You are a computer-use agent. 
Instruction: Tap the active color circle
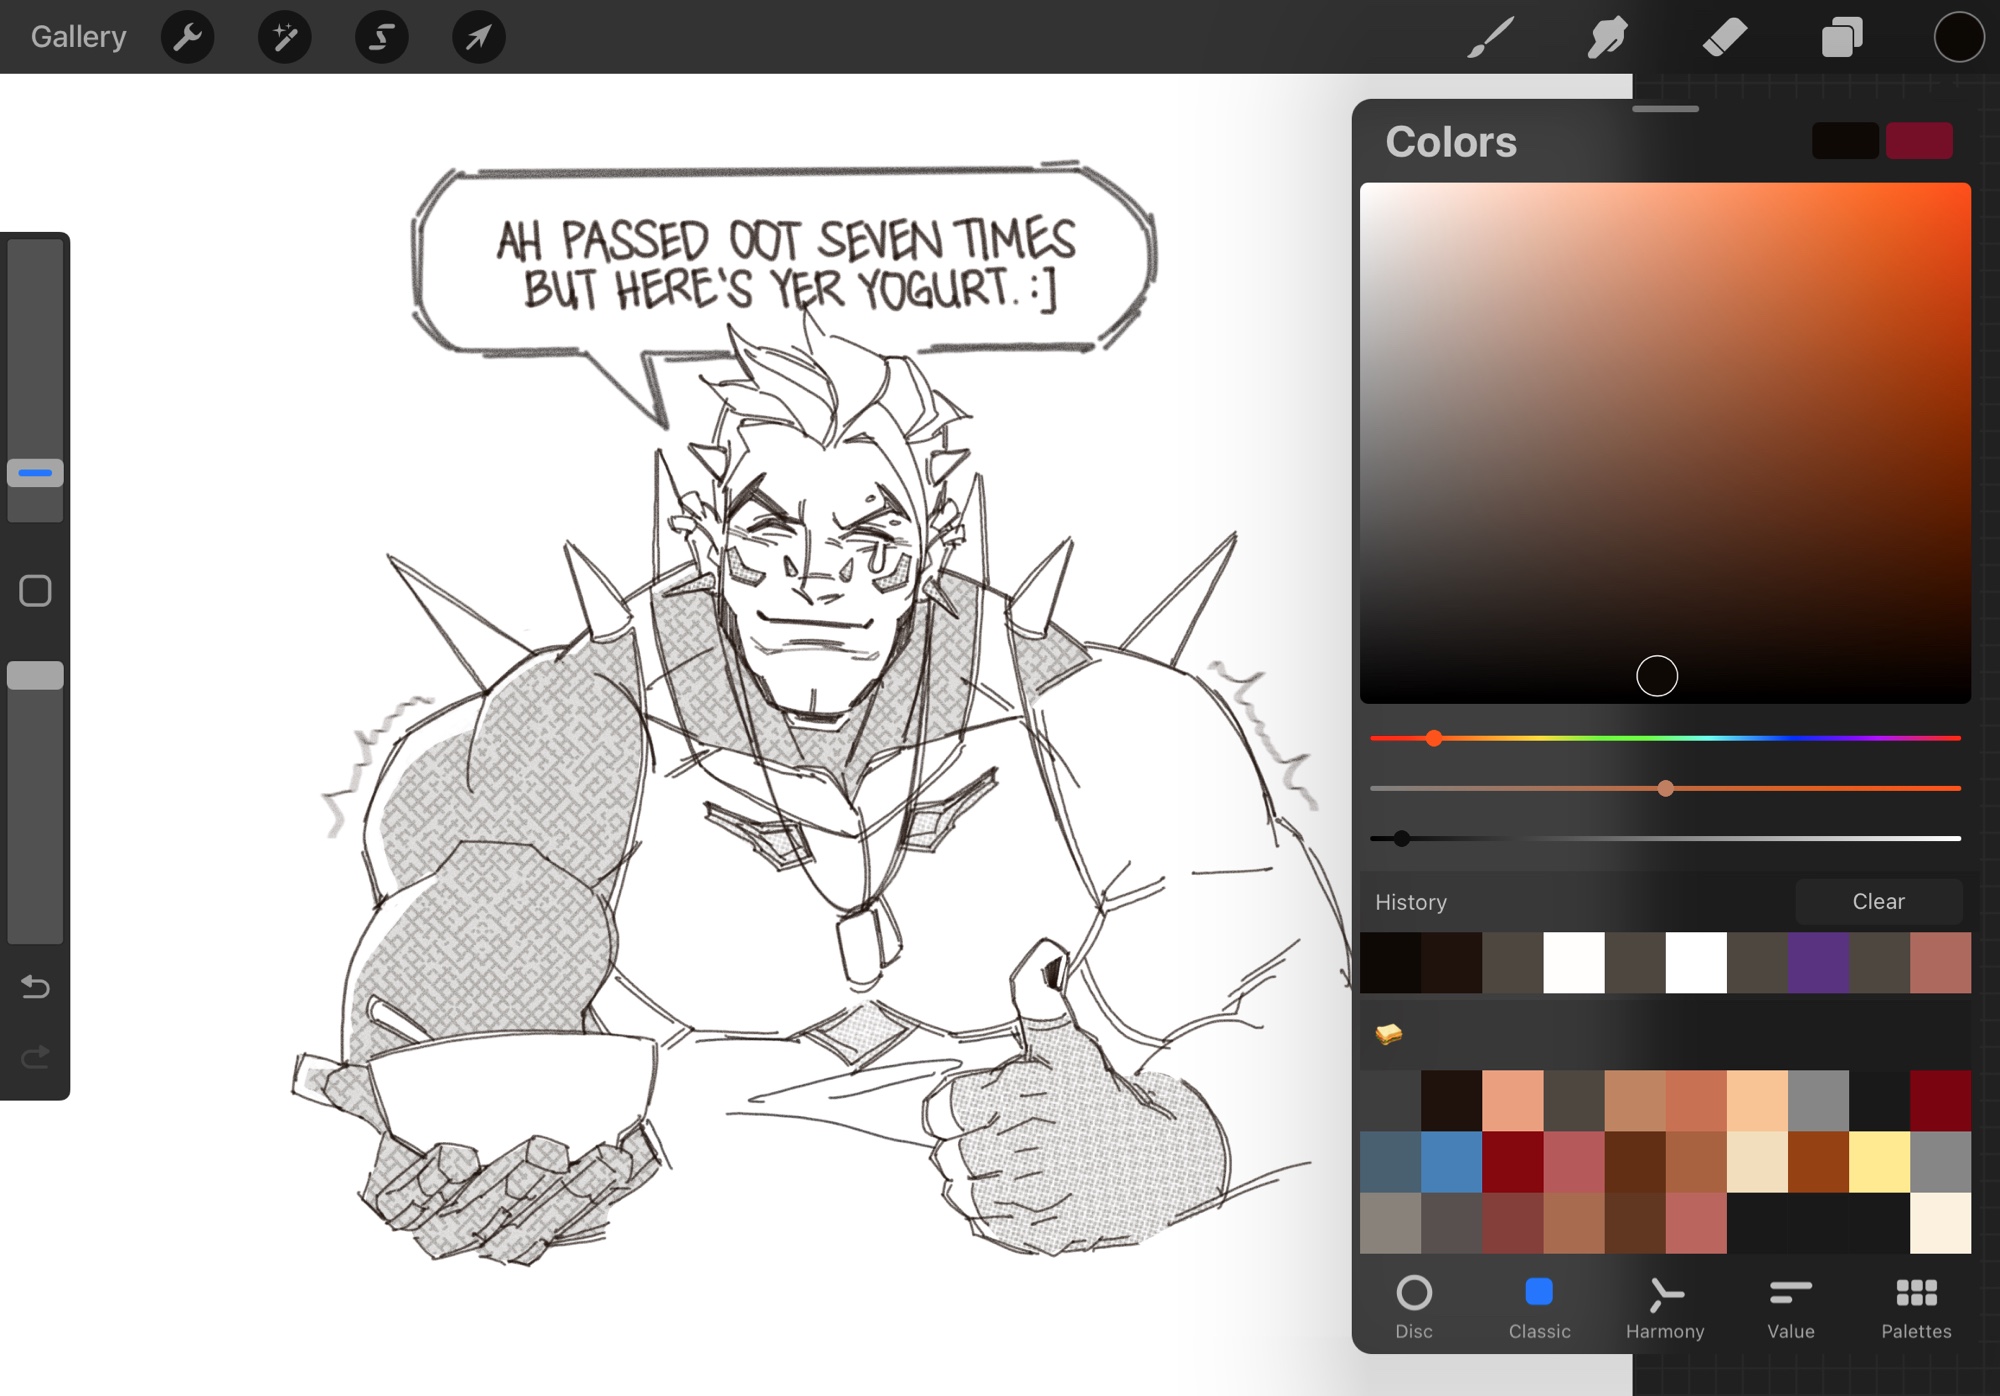tap(1958, 38)
